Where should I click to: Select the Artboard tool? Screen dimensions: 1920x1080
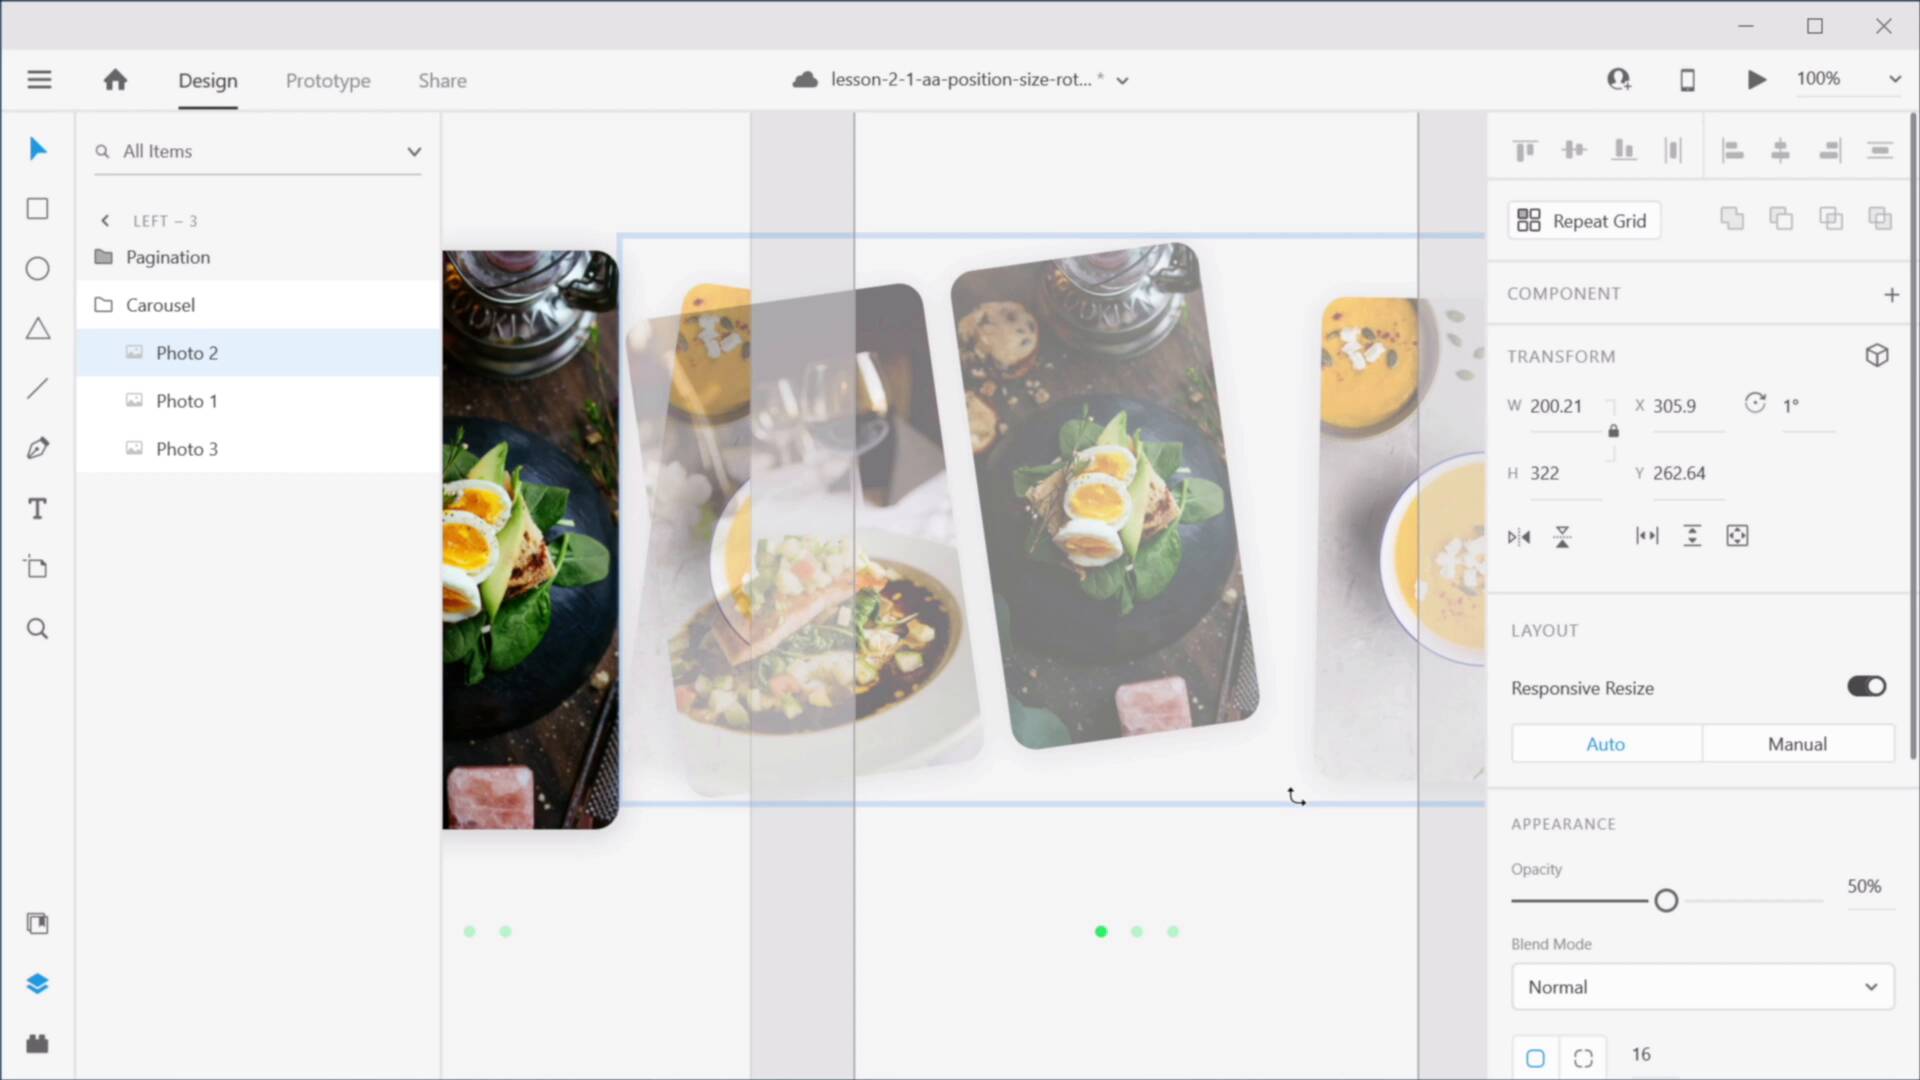click(37, 568)
